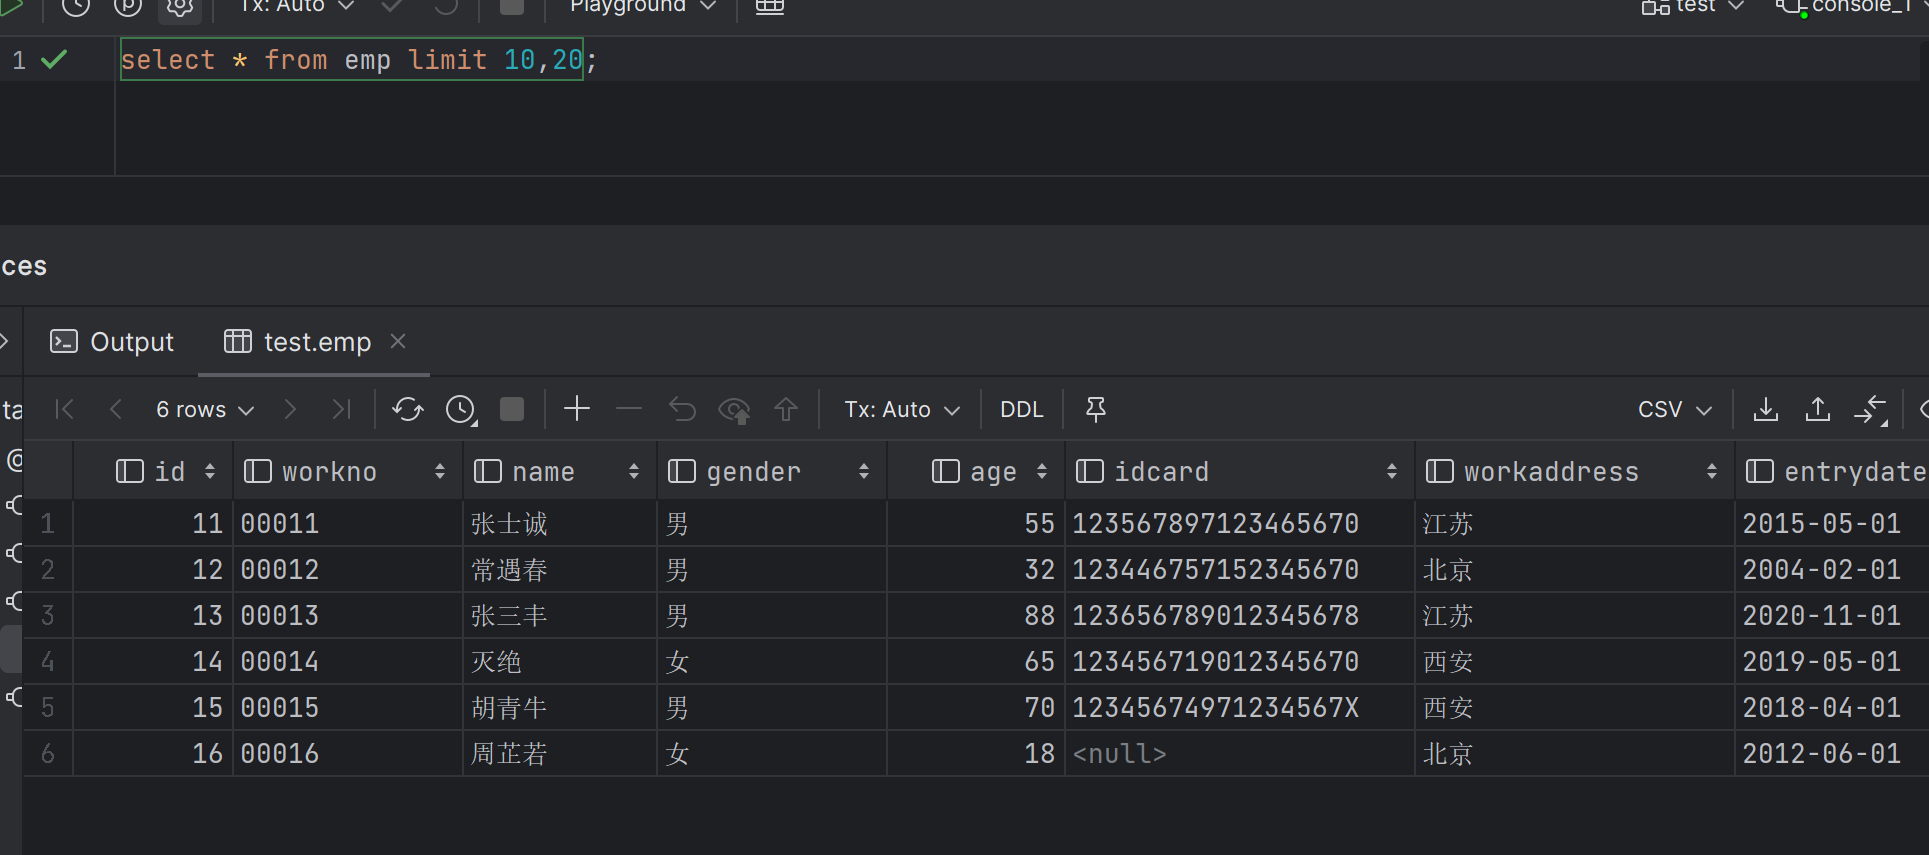Select row number 6 in the grid

coord(47,753)
